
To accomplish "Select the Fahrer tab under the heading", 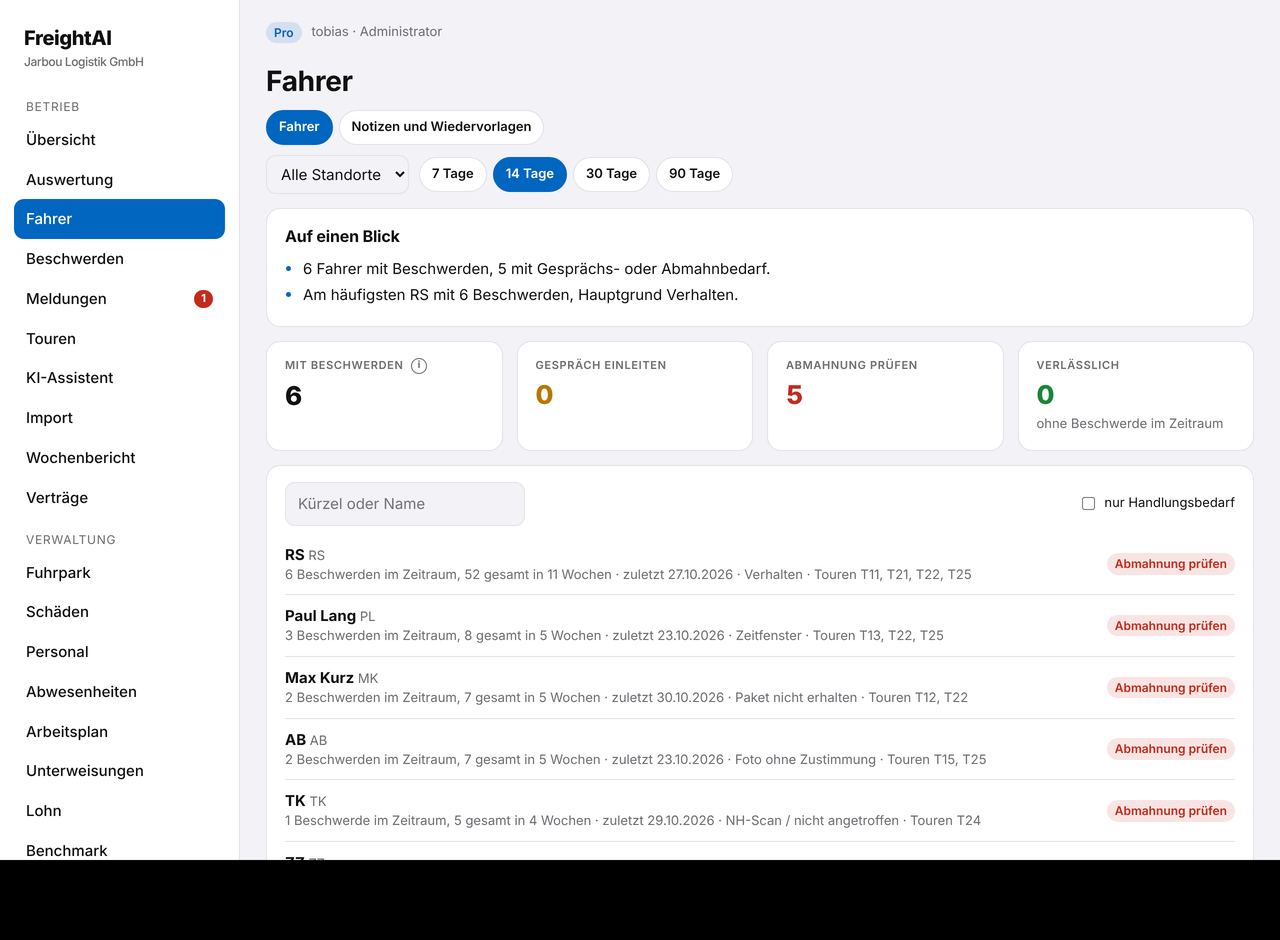I will tap(299, 127).
